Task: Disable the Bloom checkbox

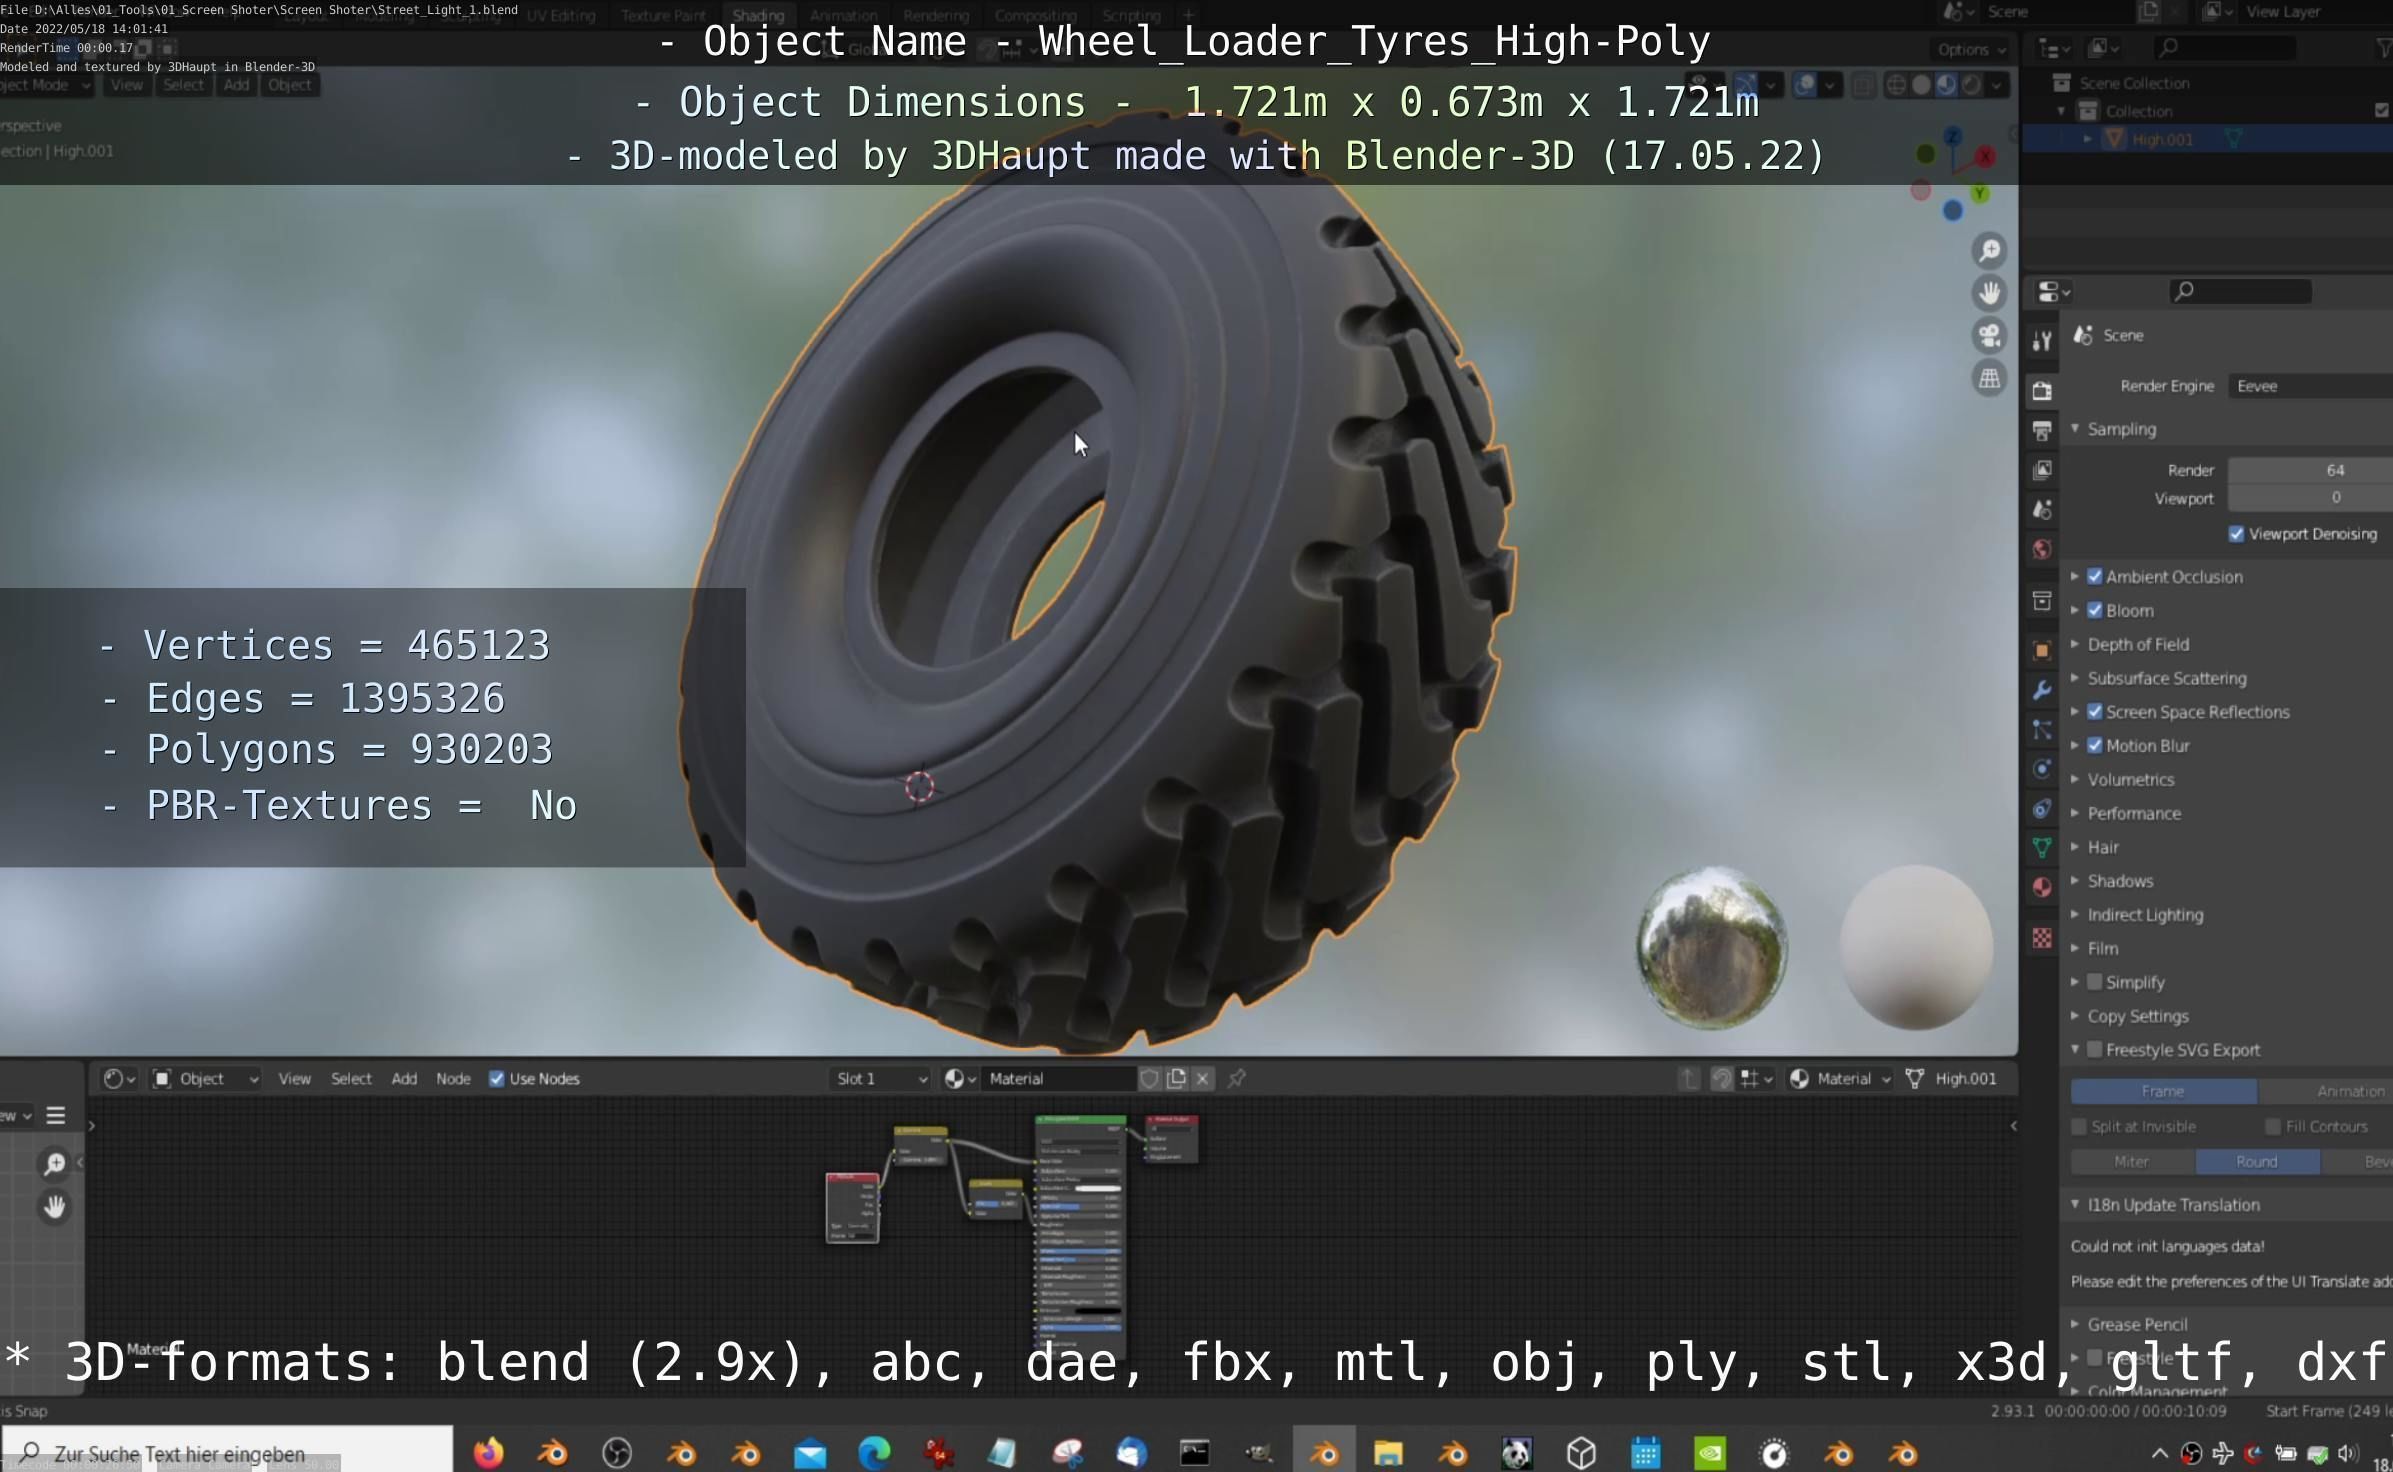Action: pyautogui.click(x=2095, y=610)
